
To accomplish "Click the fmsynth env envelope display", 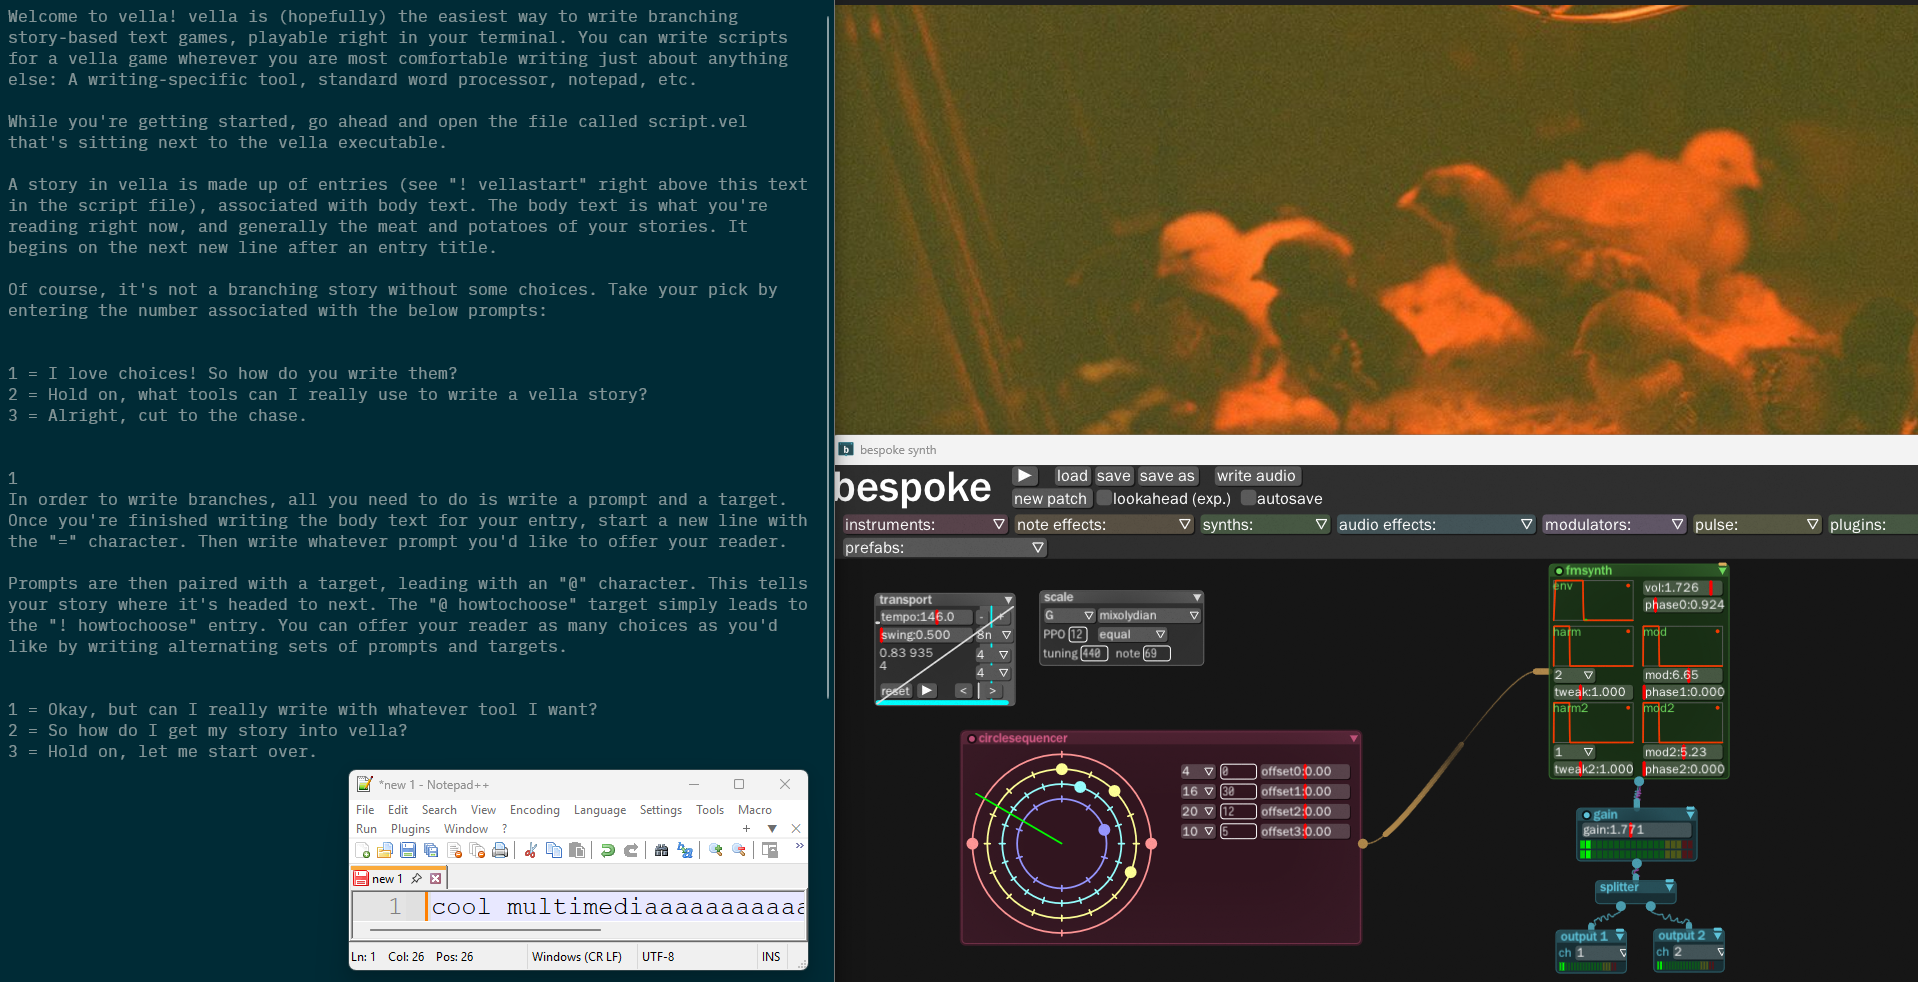I will [x=1593, y=600].
